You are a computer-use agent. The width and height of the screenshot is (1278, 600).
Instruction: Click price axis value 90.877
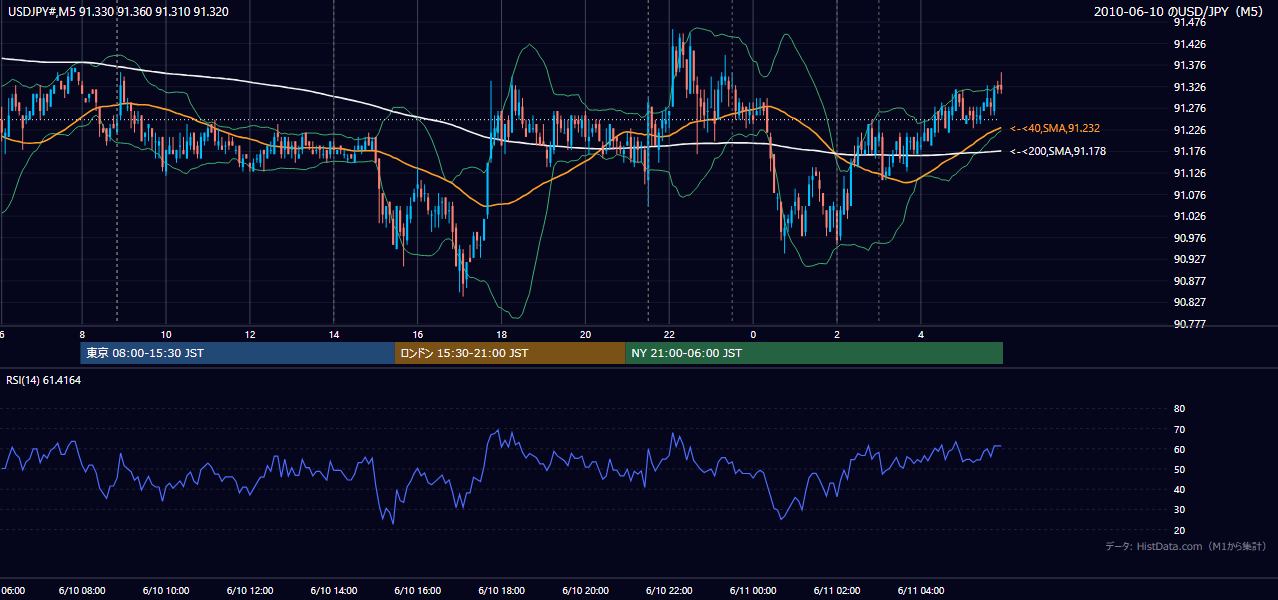point(1189,281)
